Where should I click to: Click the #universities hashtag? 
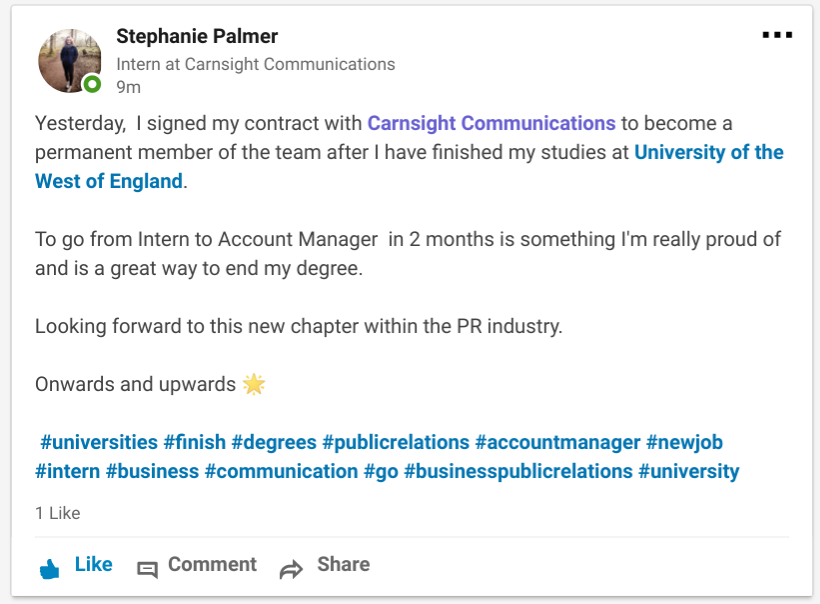99,442
